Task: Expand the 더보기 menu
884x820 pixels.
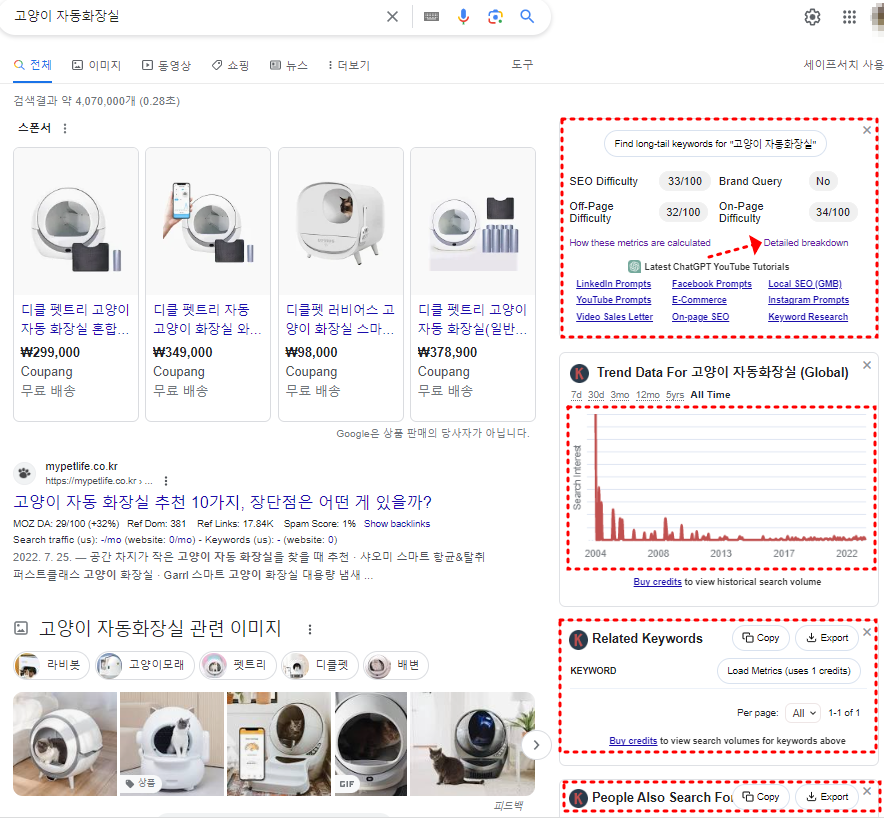Action: (x=349, y=65)
